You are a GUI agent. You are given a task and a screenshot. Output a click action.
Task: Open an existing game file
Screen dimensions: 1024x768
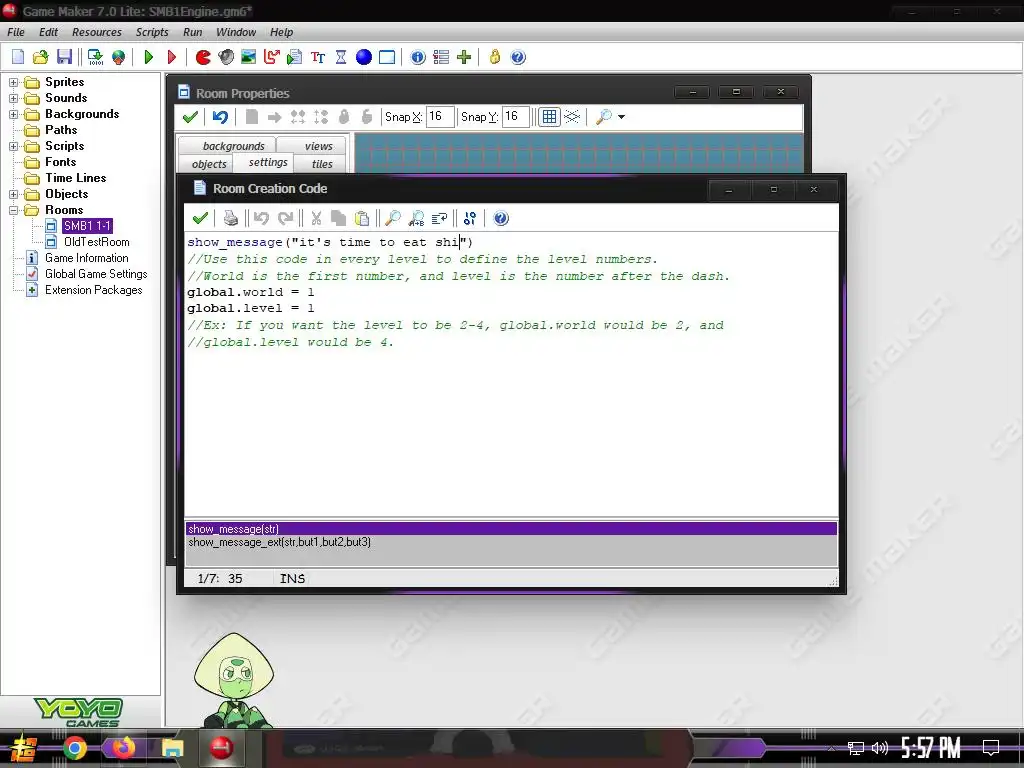click(40, 57)
